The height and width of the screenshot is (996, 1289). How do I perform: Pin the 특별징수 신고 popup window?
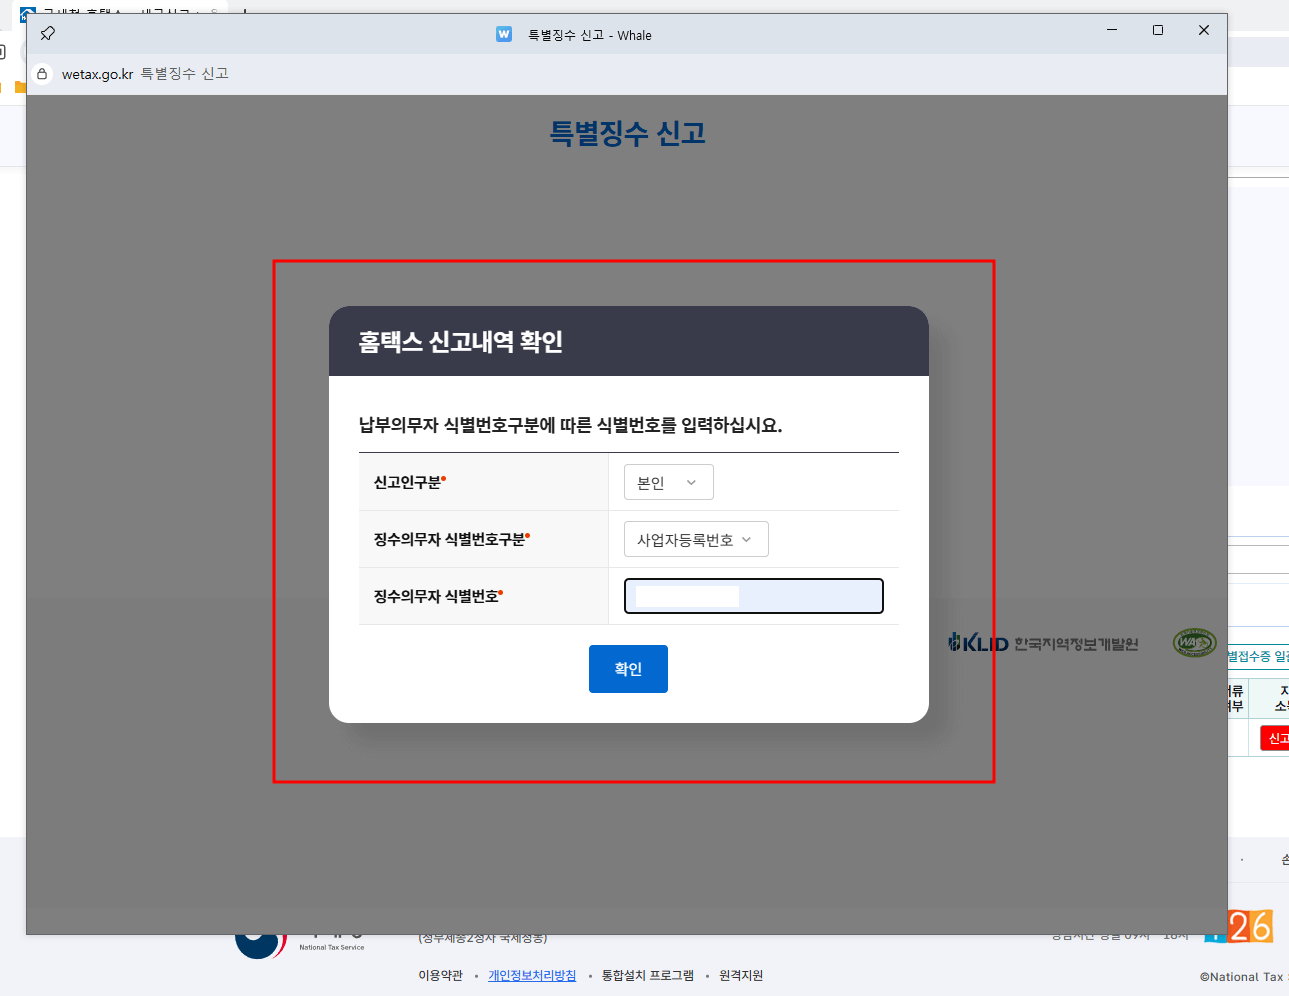pyautogui.click(x=46, y=32)
